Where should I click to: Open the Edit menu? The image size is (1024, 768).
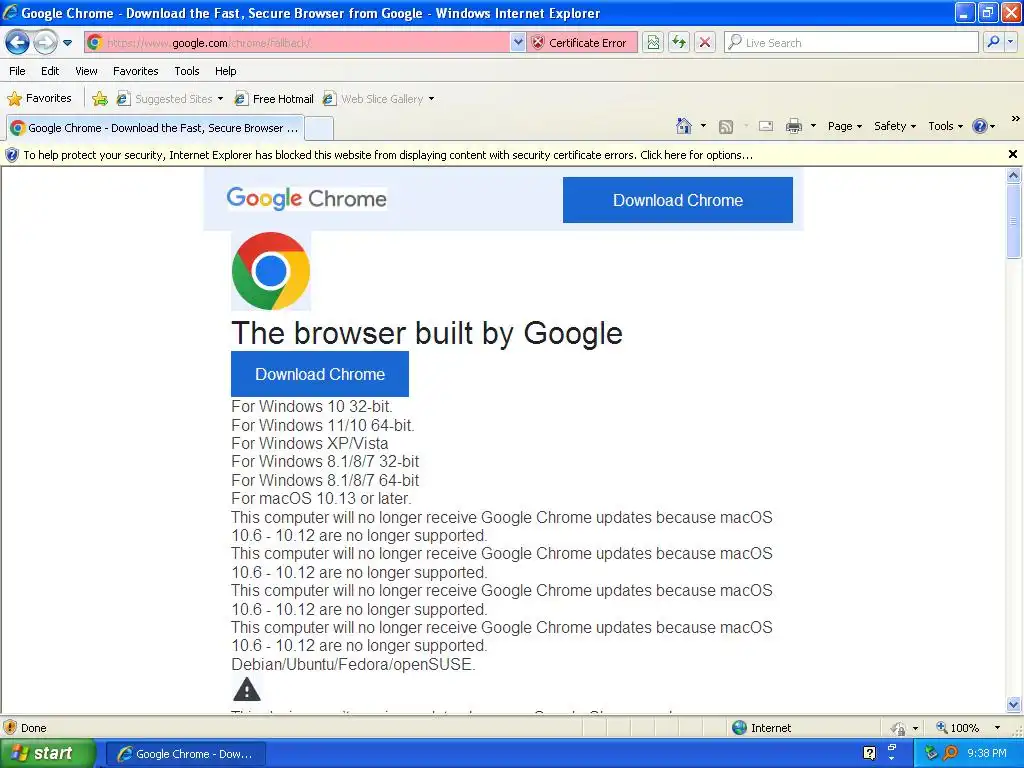point(50,71)
